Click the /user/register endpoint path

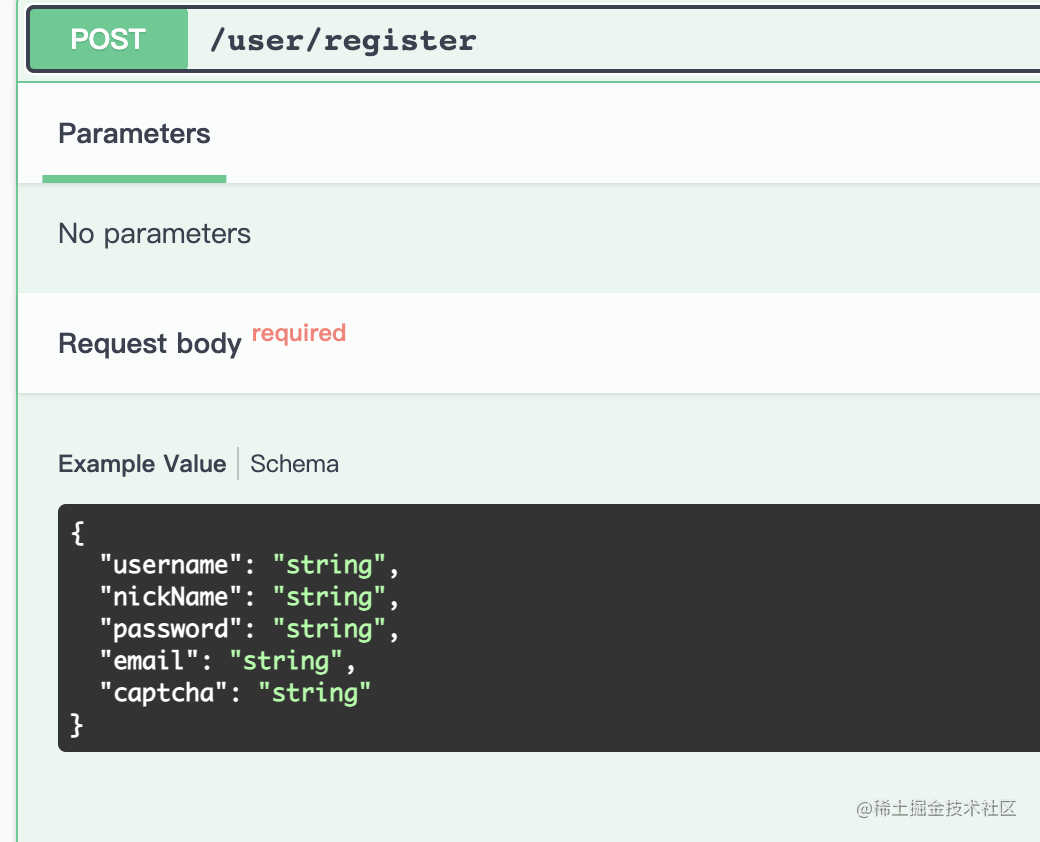coord(342,40)
